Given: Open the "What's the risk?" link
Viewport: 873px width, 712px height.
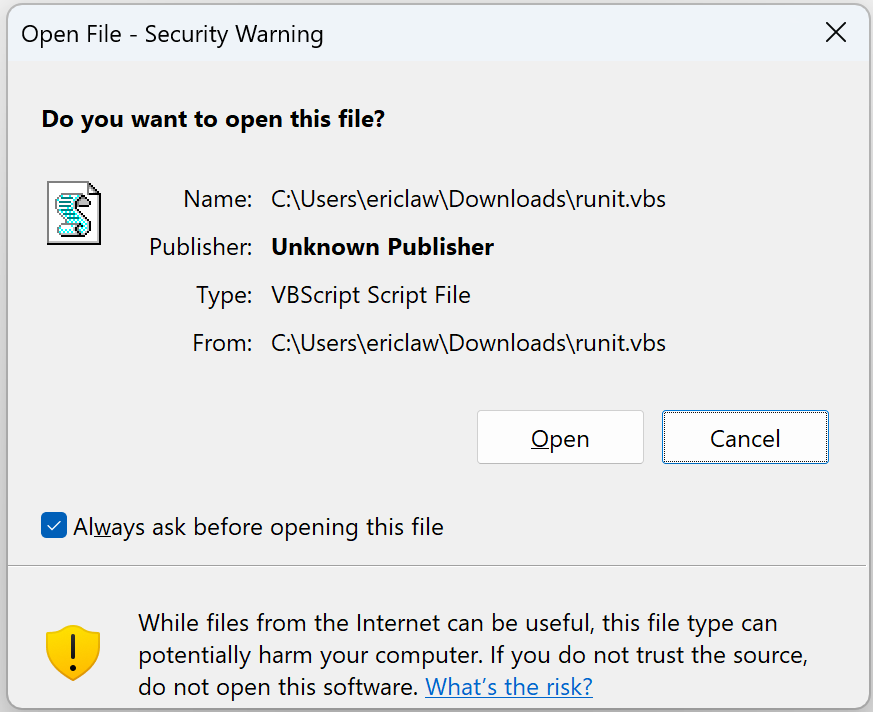Looking at the screenshot, I should [x=509, y=687].
